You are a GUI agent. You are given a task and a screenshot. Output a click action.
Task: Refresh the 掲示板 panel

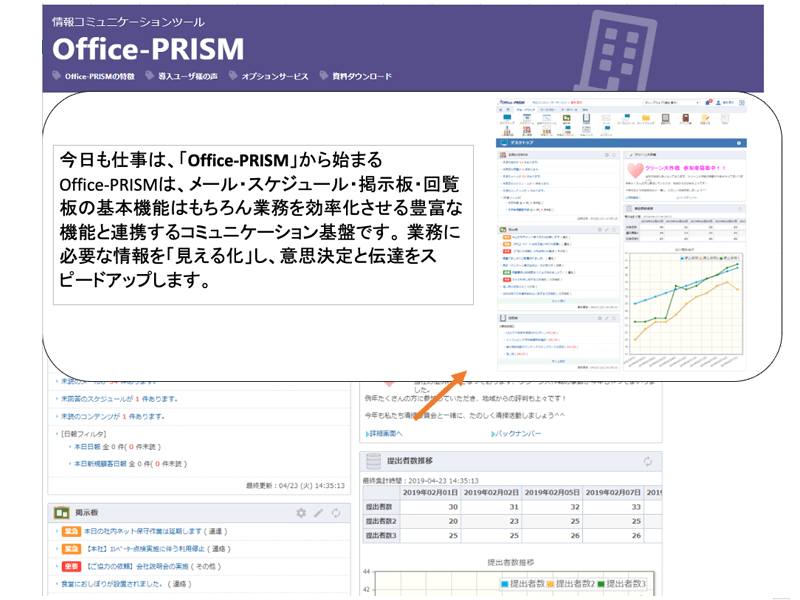pyautogui.click(x=336, y=513)
